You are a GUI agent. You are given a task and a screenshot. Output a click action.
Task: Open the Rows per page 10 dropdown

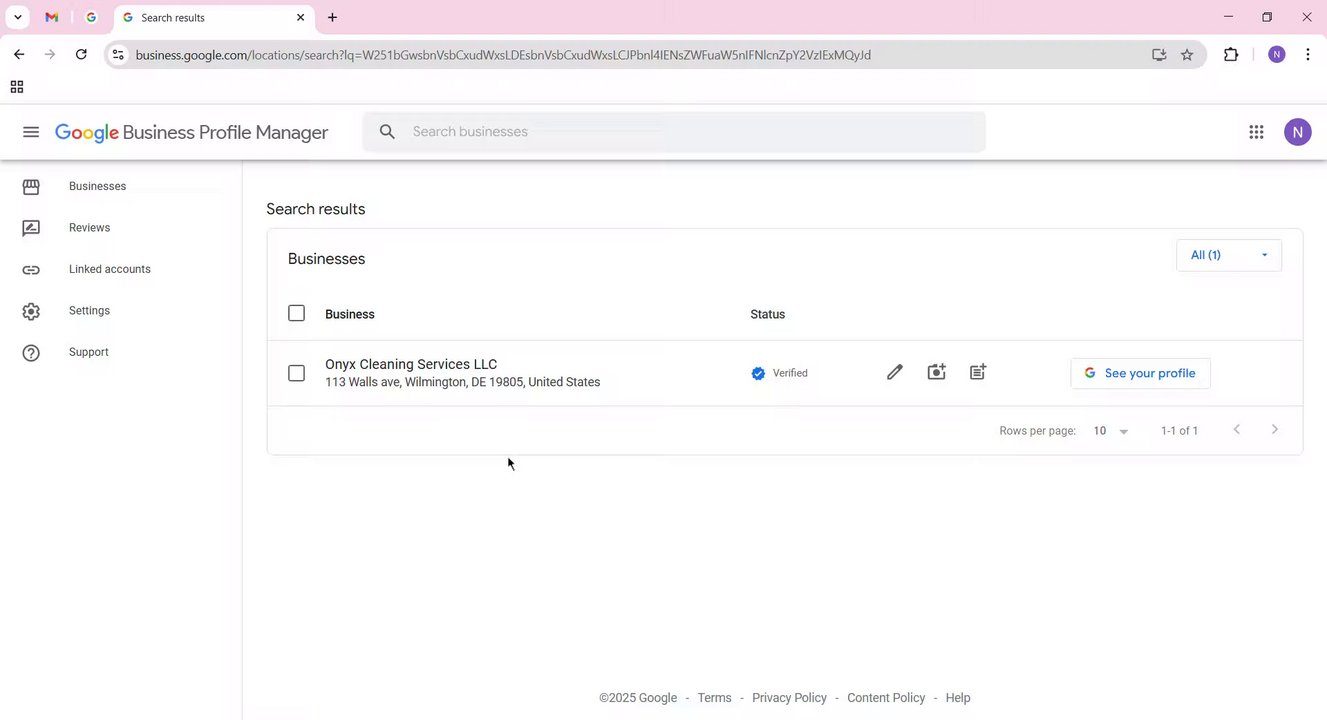click(1110, 431)
